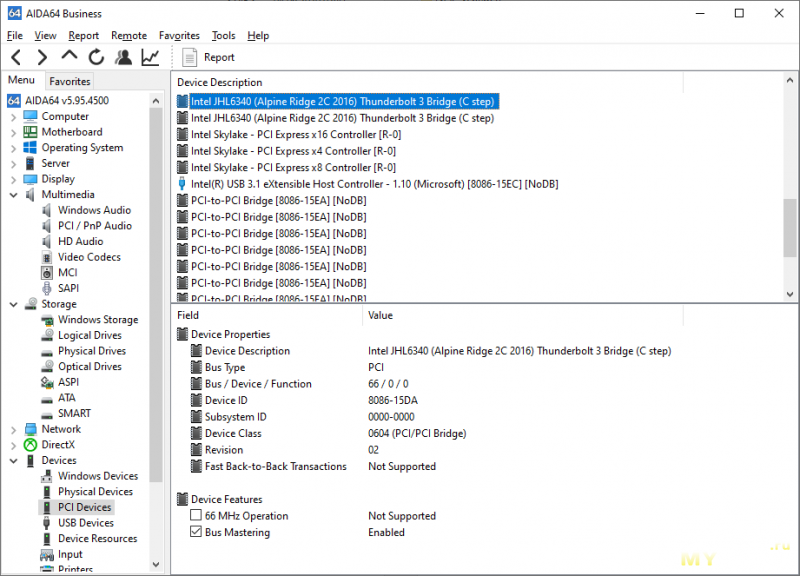The height and width of the screenshot is (576, 800).
Task: Click device list scrollbar down arrow
Action: [790, 294]
